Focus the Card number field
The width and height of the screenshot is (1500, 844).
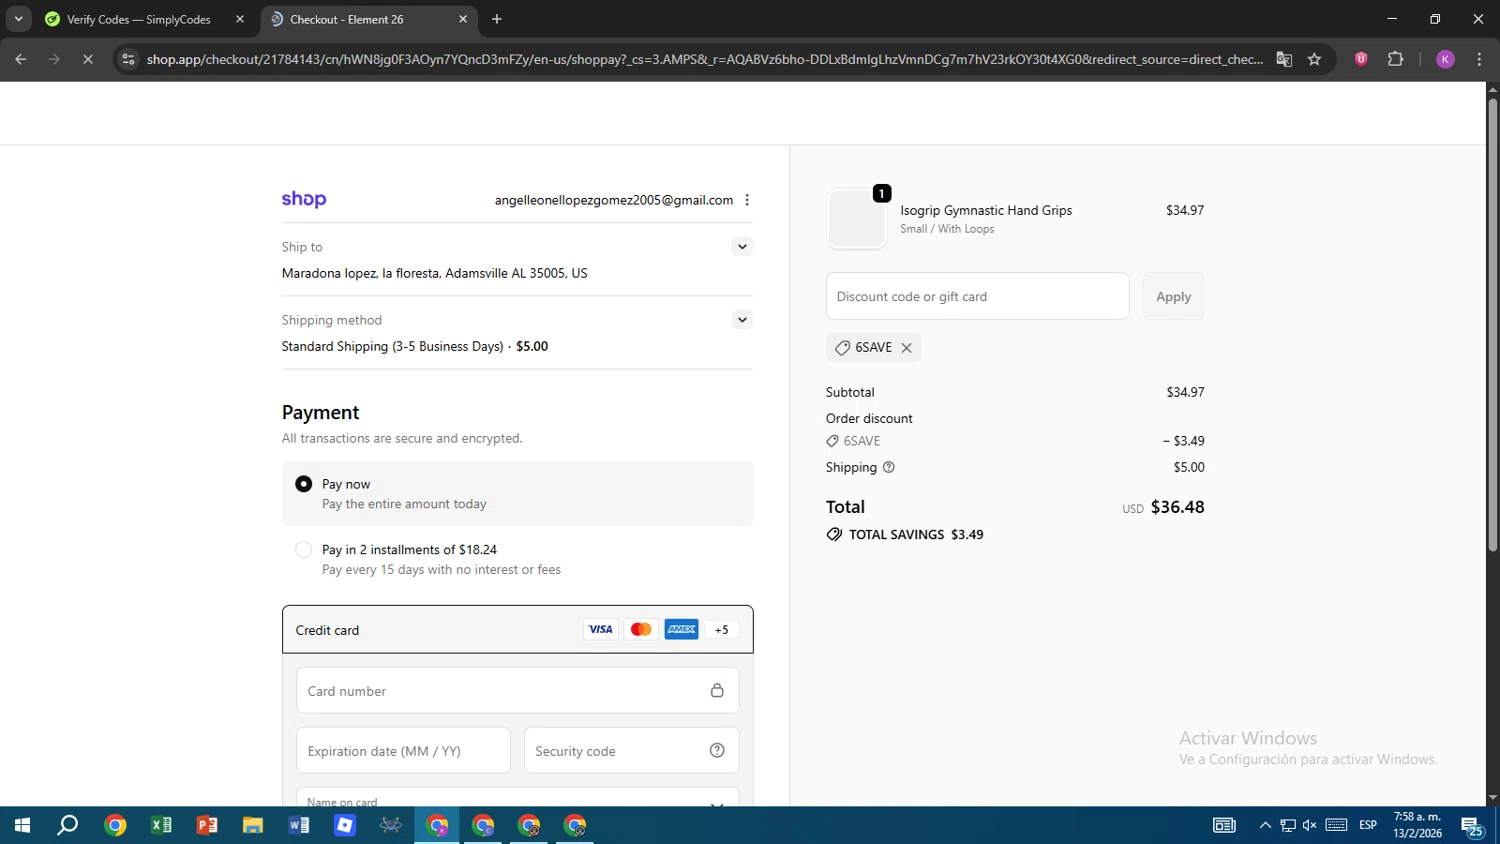[517, 691]
